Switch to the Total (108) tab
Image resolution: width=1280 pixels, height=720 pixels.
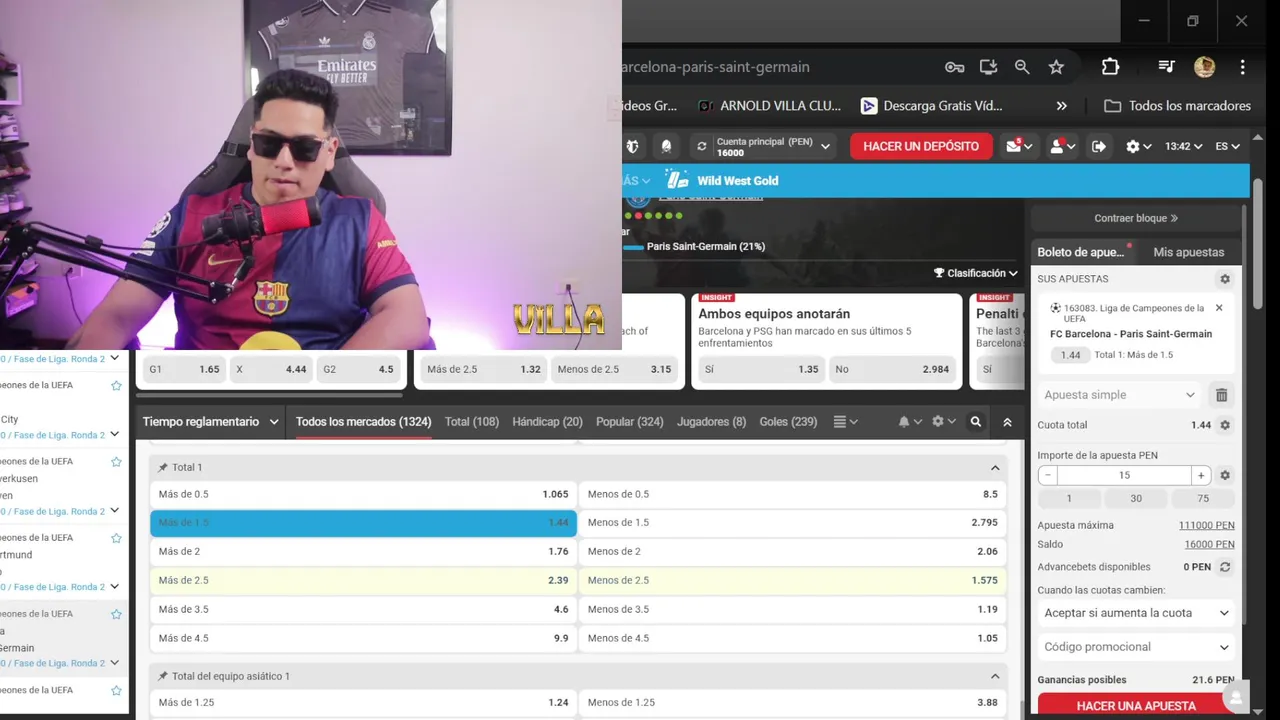(x=472, y=422)
